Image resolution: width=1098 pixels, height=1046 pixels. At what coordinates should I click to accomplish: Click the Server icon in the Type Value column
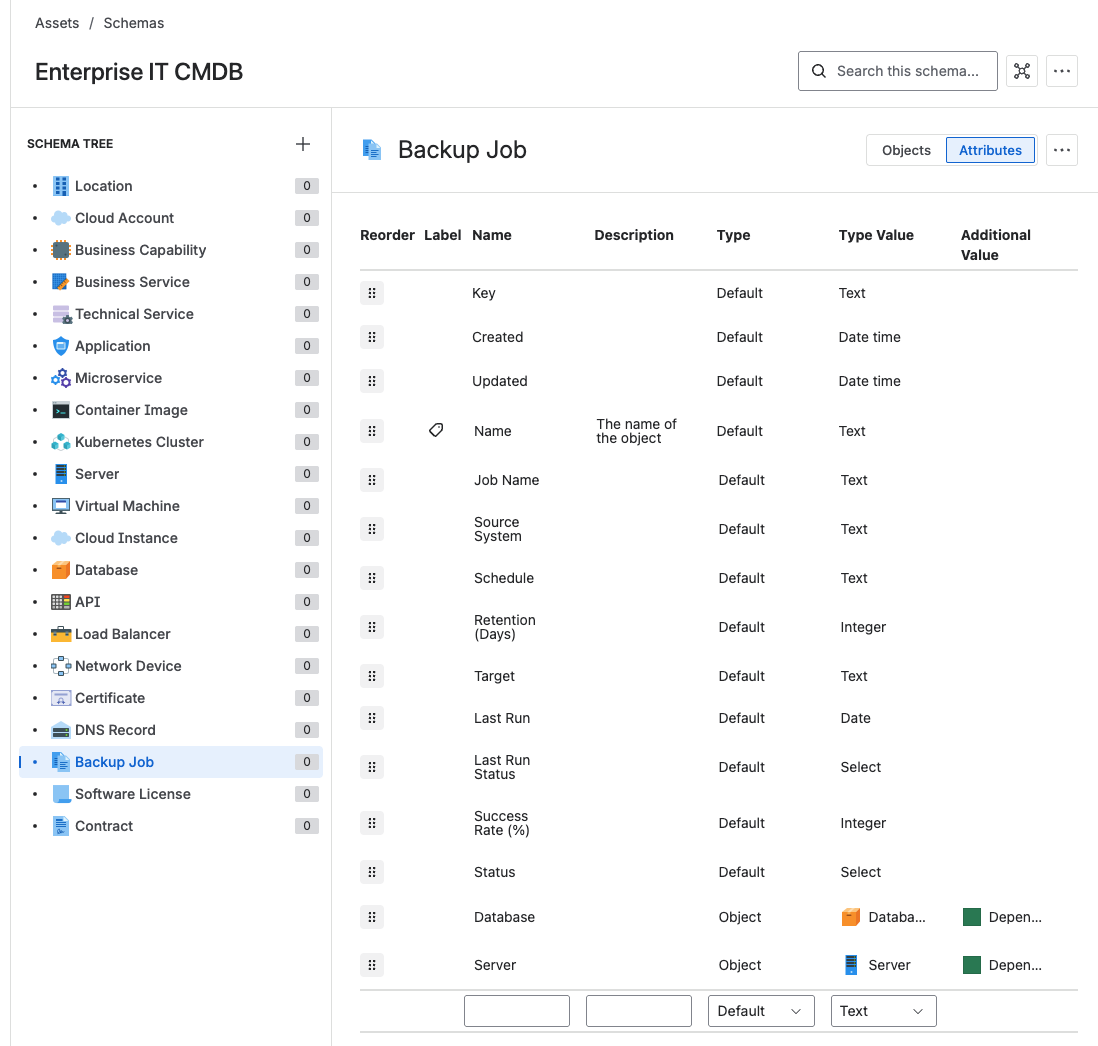point(851,965)
